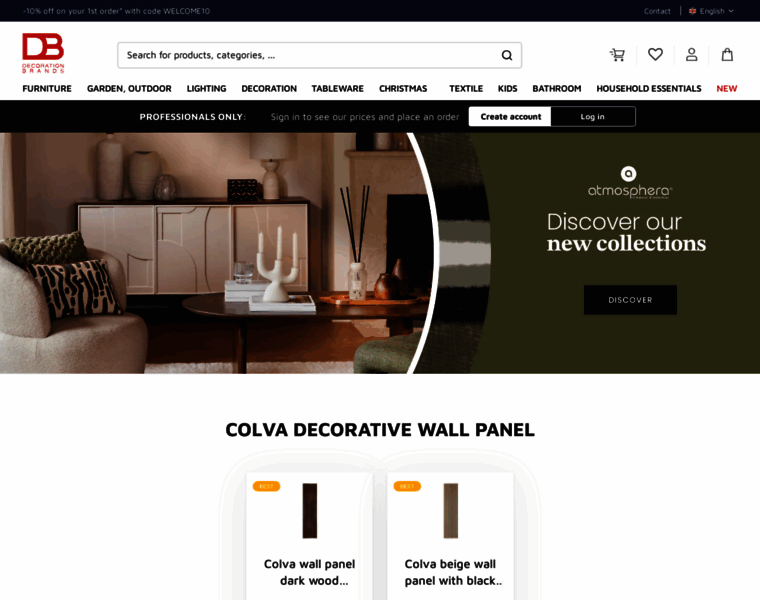Select the CHRISTMAS menu item
Screen dimensions: 760x600
[403, 89]
